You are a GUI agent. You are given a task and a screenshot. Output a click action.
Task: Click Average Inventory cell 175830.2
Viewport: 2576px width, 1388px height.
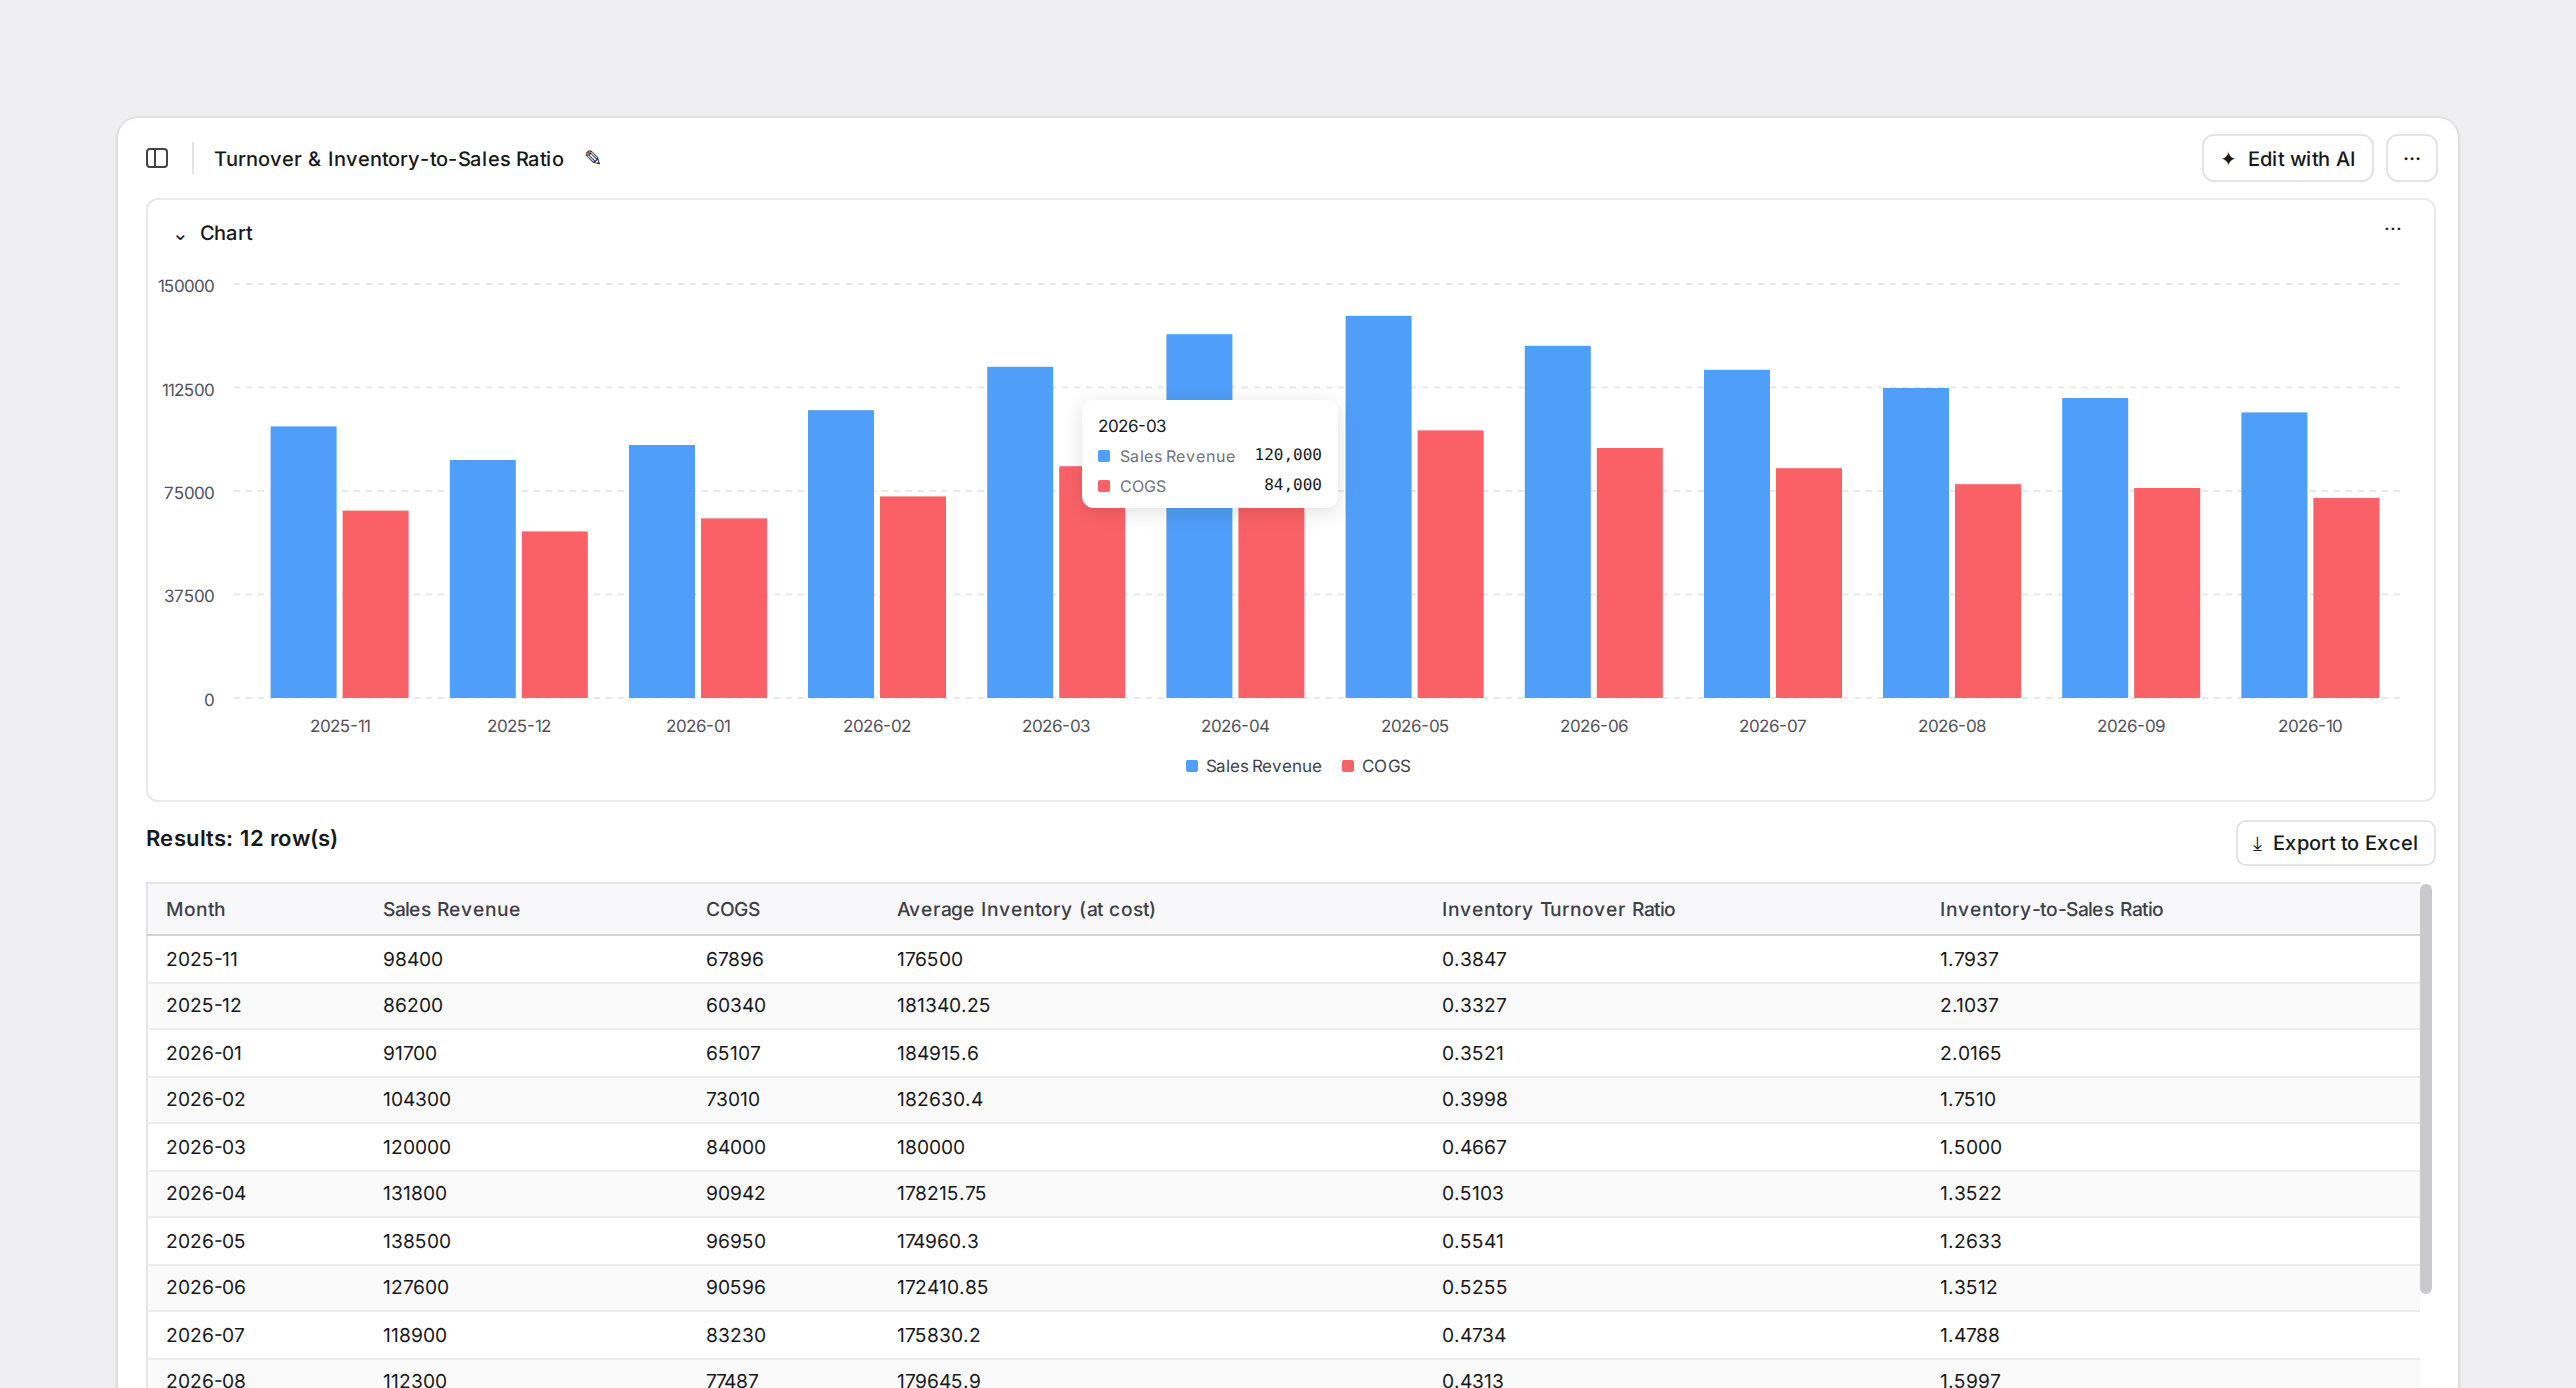[x=938, y=1335]
